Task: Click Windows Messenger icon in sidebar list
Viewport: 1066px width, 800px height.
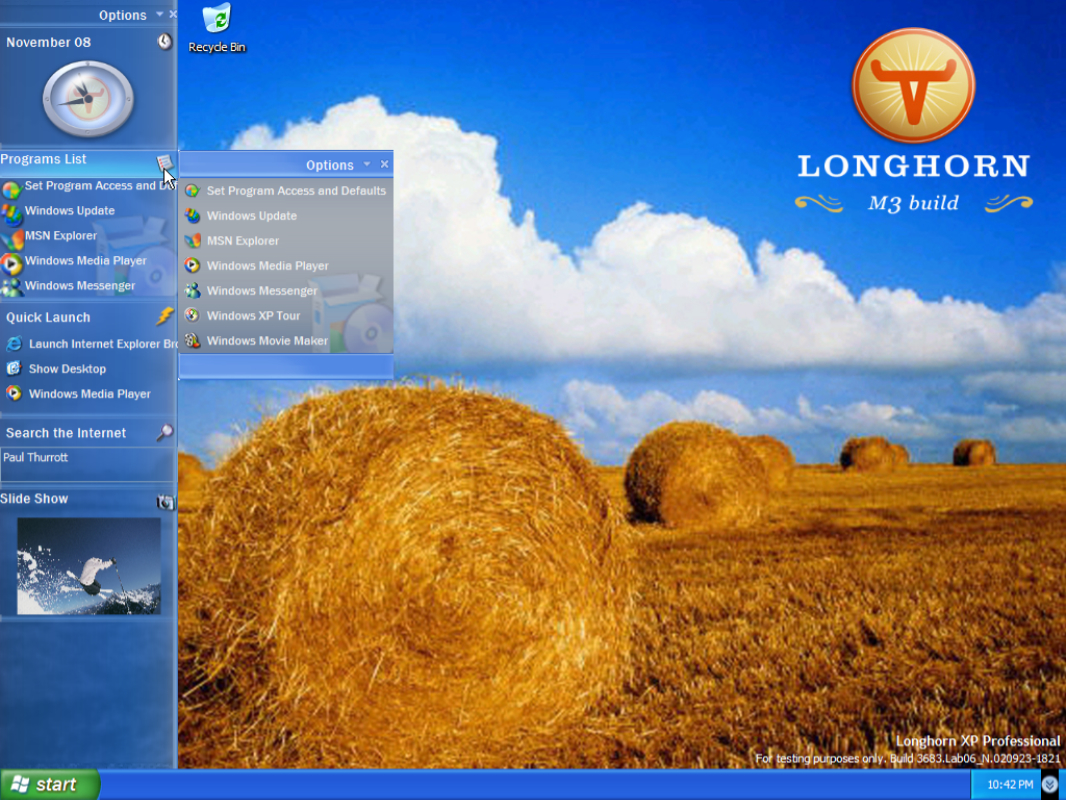Action: [x=11, y=288]
